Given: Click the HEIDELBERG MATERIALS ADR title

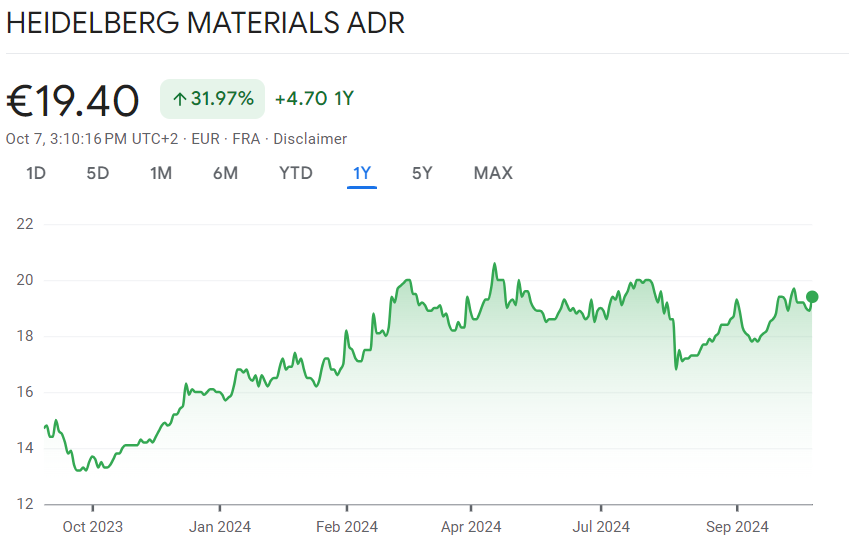Looking at the screenshot, I should (x=205, y=23).
